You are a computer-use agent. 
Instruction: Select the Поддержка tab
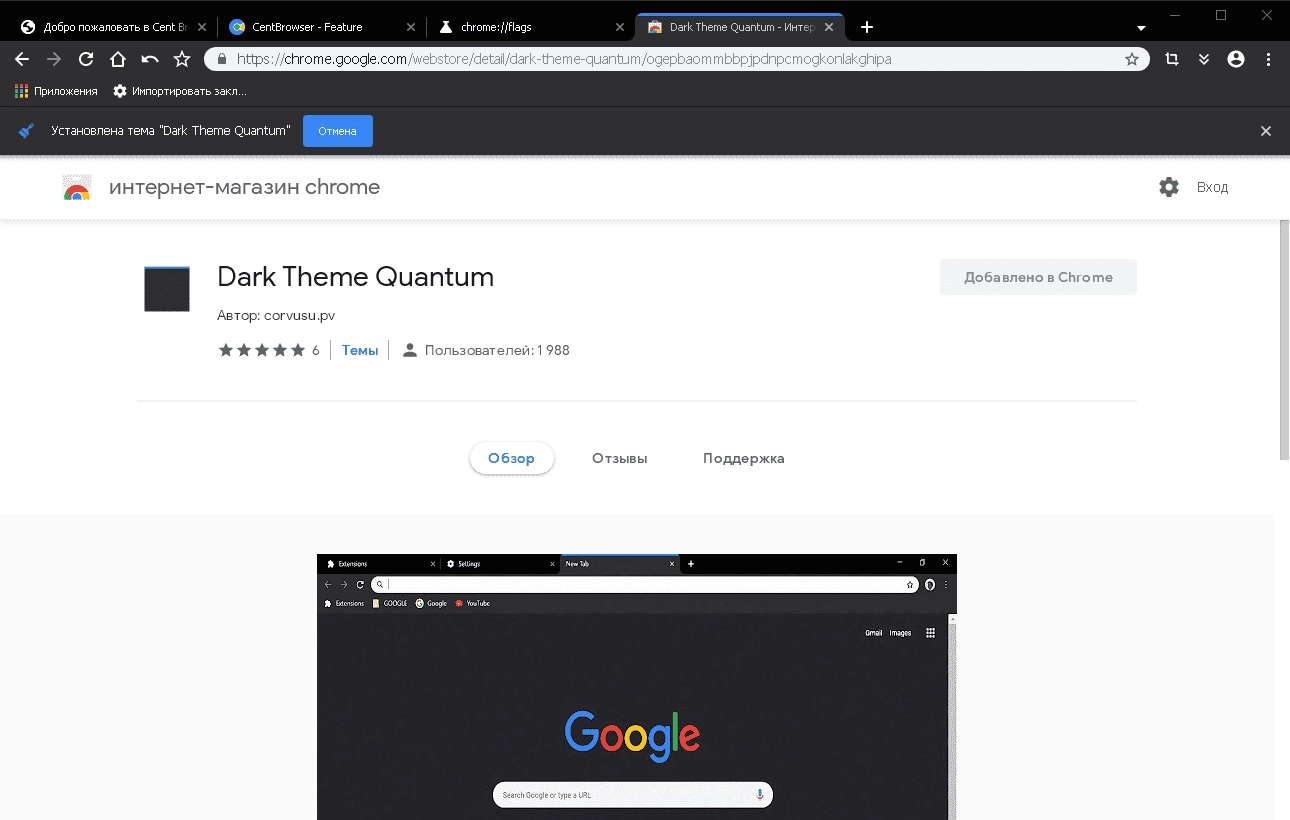point(744,458)
